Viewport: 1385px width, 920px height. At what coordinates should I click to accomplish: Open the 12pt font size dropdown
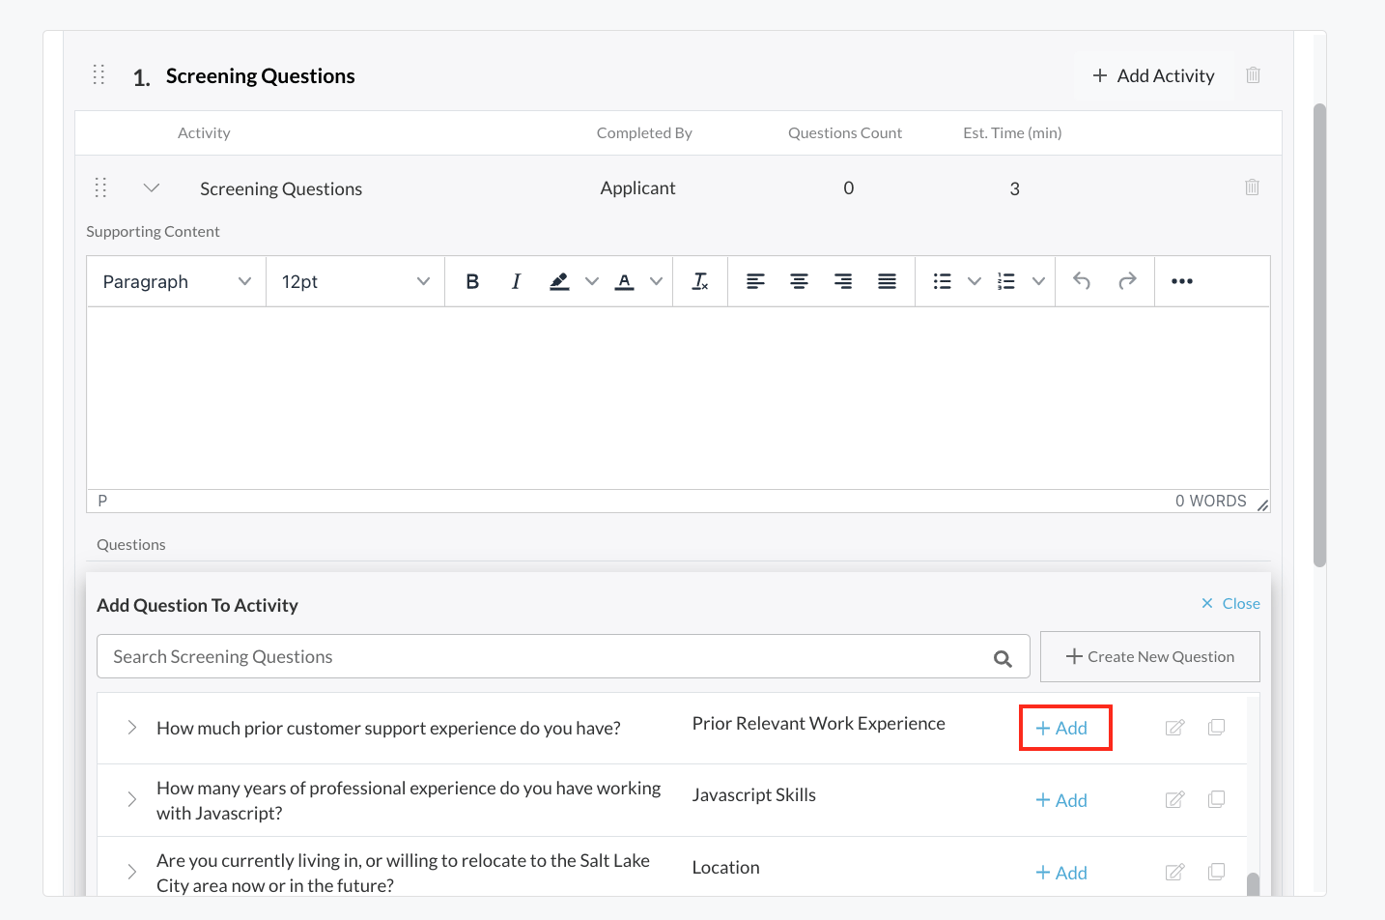(x=354, y=281)
